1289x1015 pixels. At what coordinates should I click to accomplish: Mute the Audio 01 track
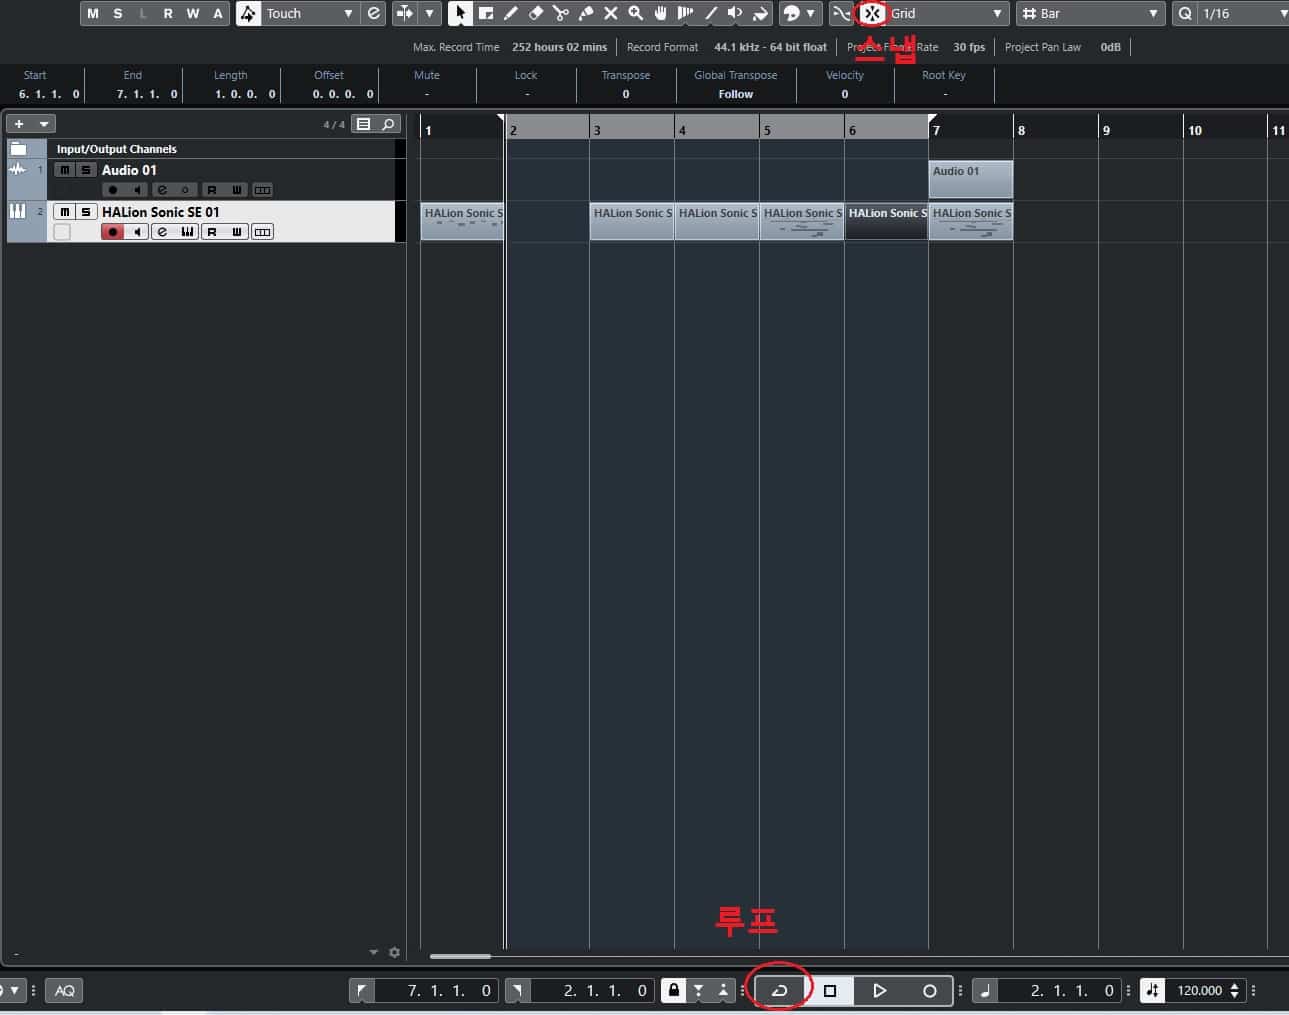[65, 170]
